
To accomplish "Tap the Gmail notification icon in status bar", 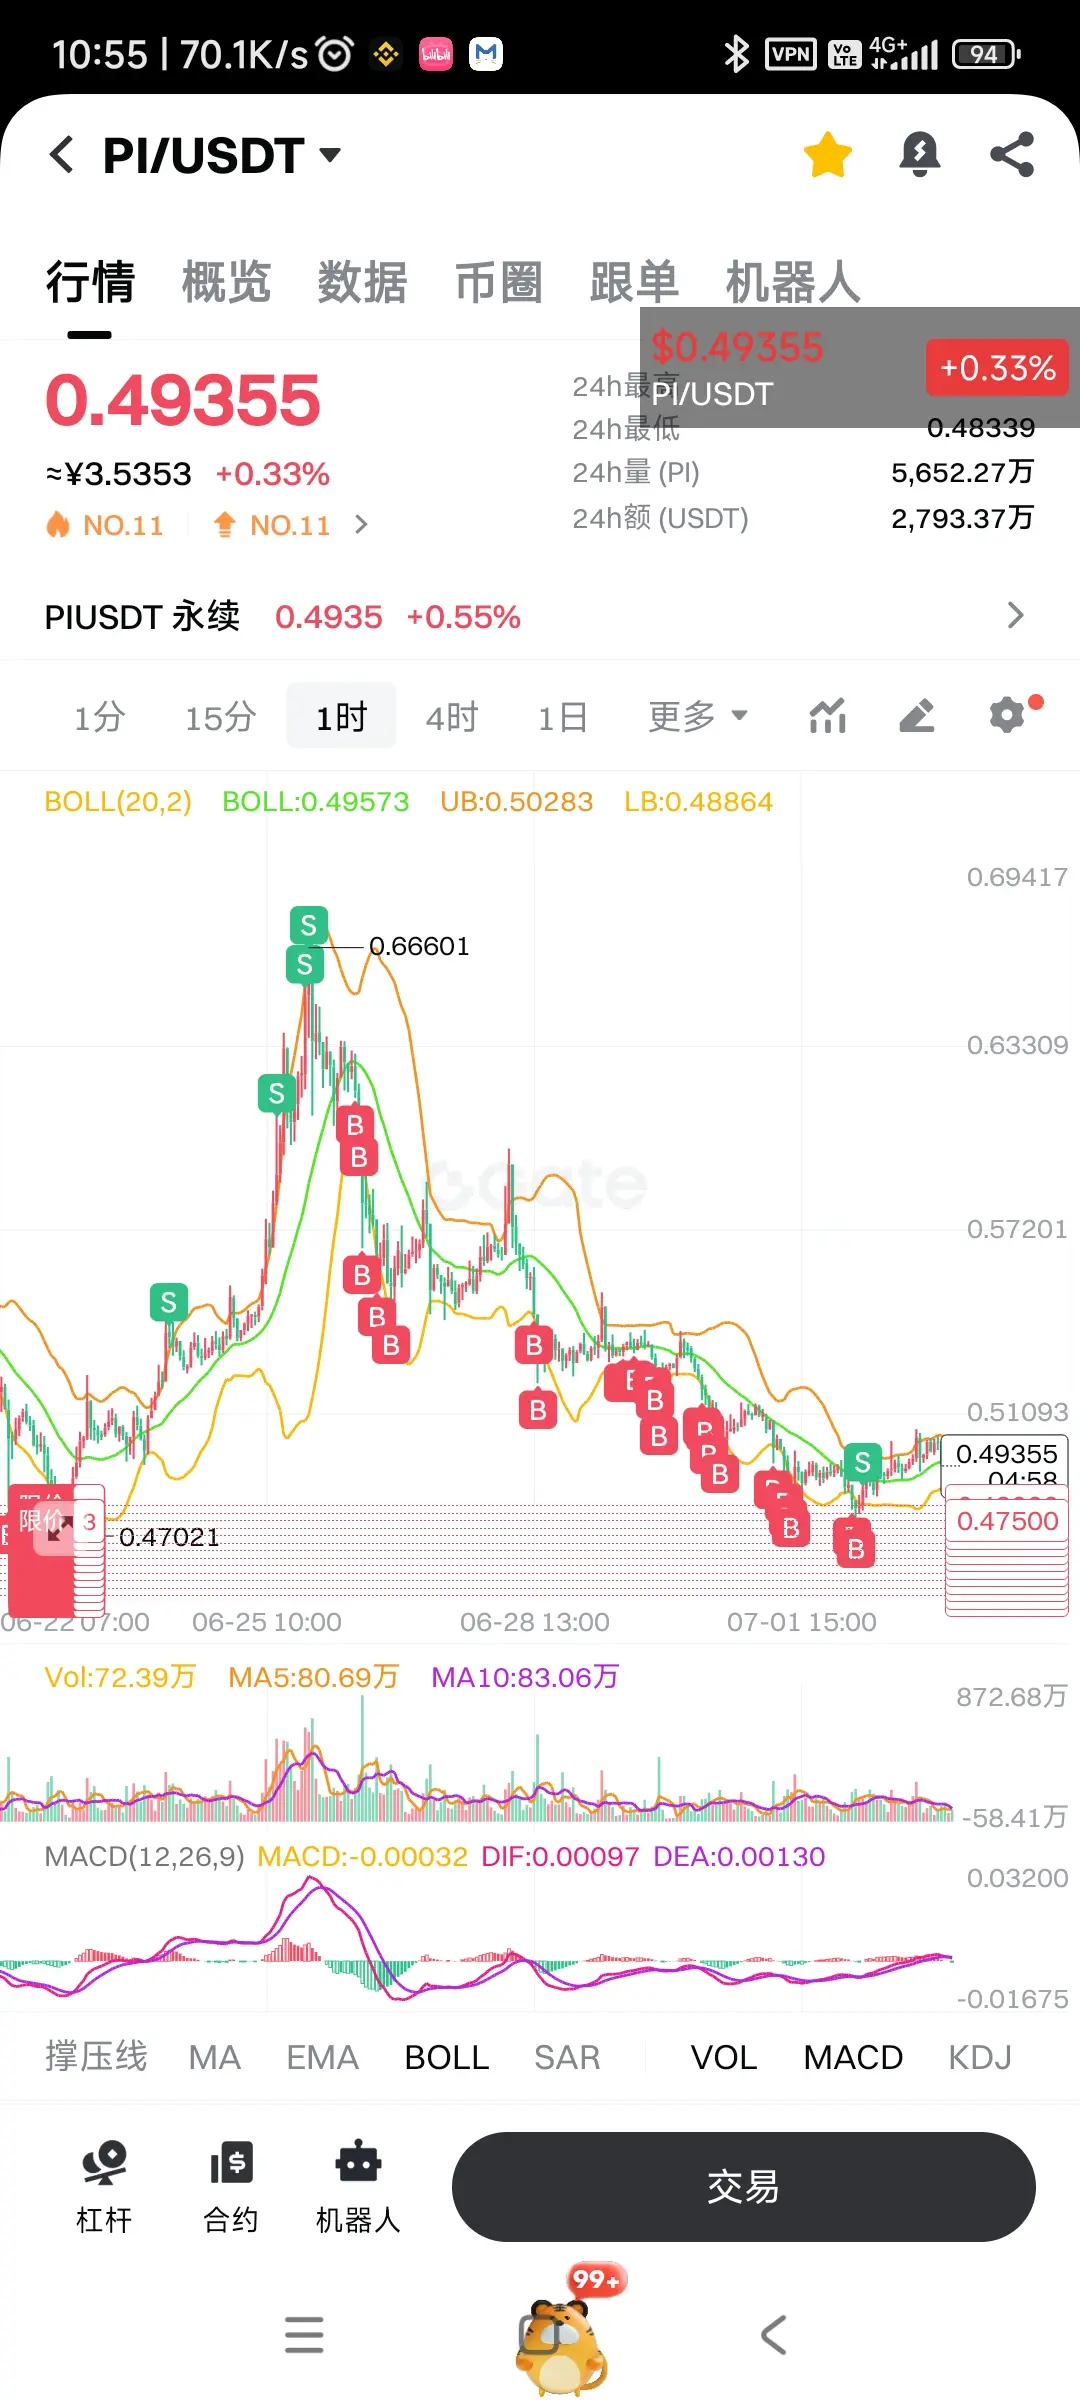I will [x=486, y=54].
